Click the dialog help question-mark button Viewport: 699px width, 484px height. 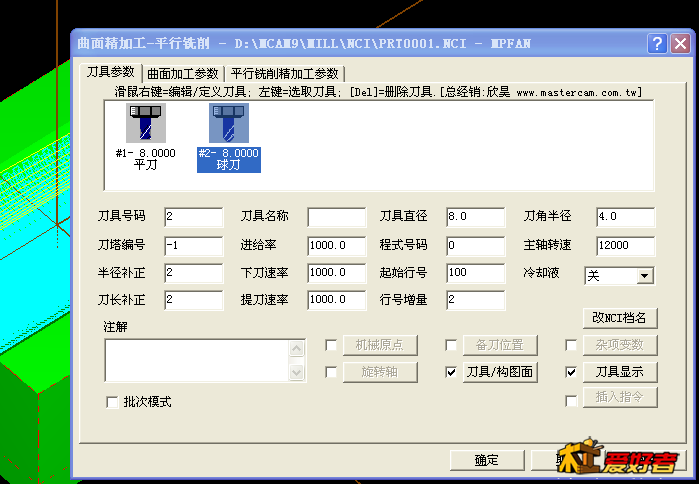[x=657, y=44]
